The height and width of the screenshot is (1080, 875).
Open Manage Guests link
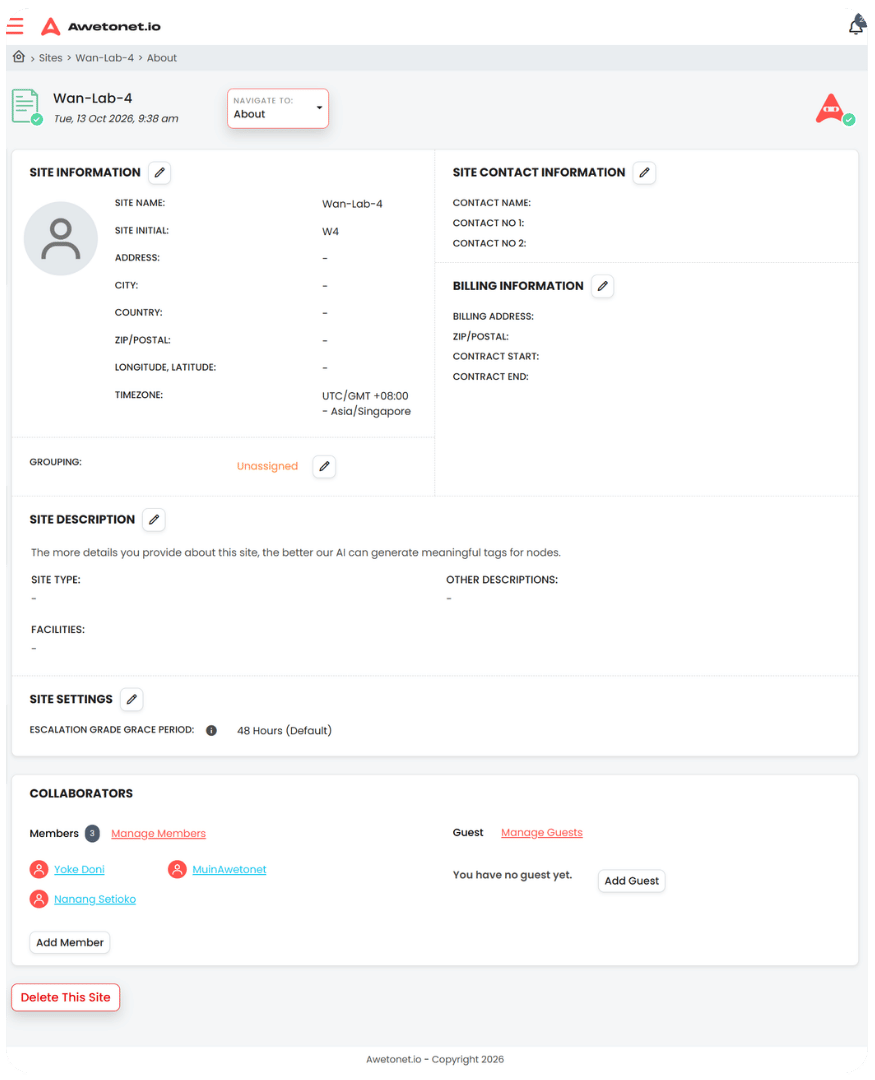click(542, 833)
